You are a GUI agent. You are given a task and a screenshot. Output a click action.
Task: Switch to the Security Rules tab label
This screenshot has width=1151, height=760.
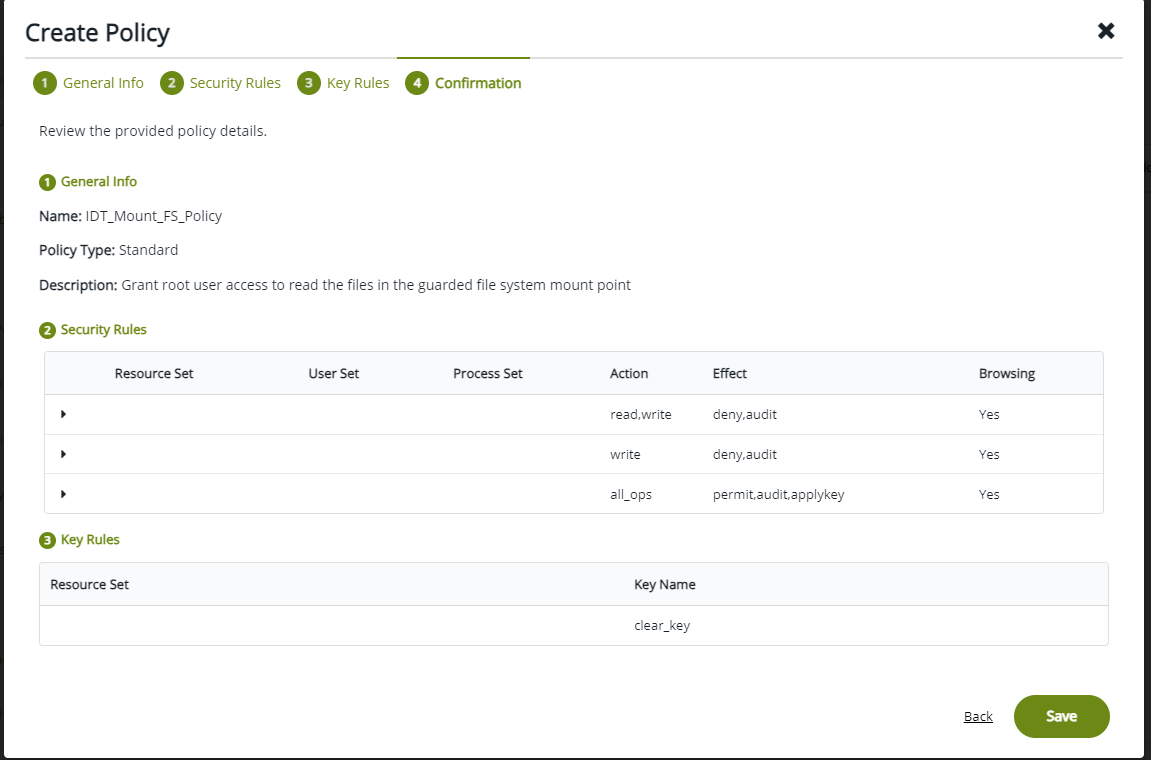[x=235, y=83]
